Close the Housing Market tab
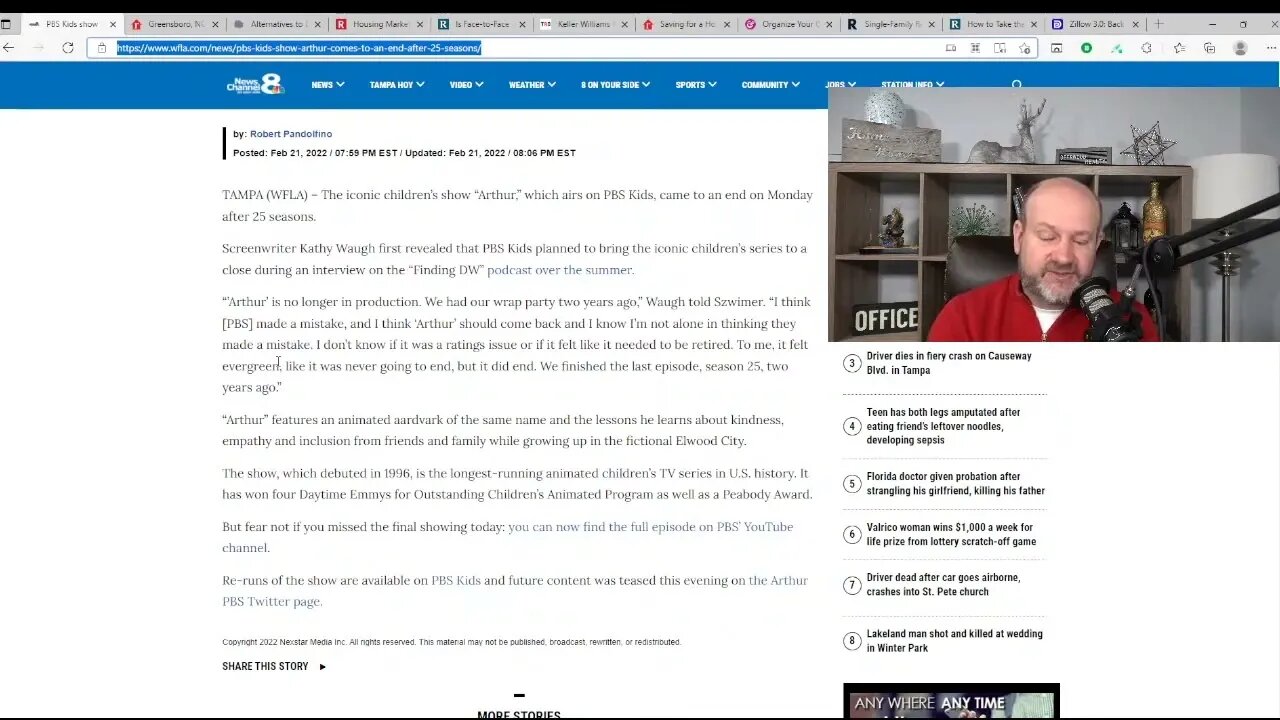 pyautogui.click(x=418, y=24)
